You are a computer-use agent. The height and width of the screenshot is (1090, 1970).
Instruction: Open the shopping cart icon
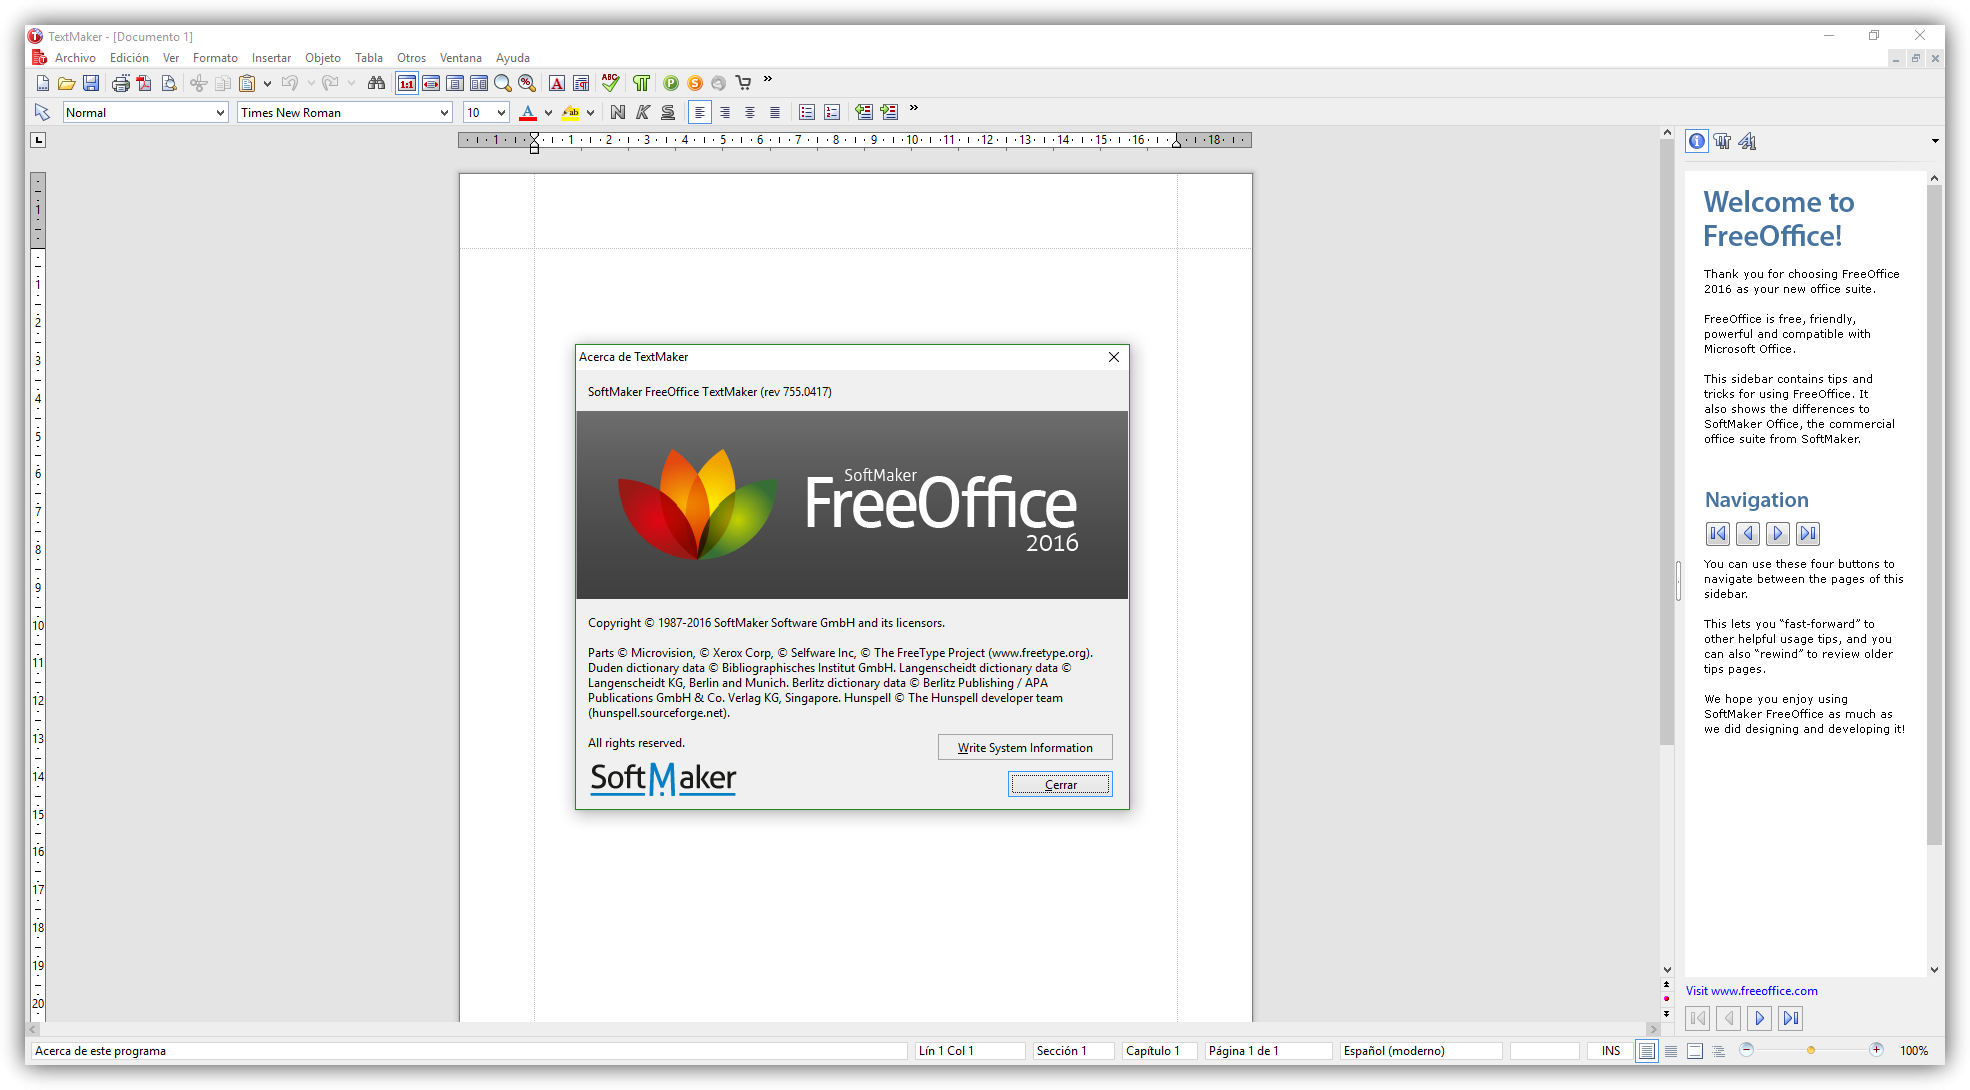[x=743, y=83]
